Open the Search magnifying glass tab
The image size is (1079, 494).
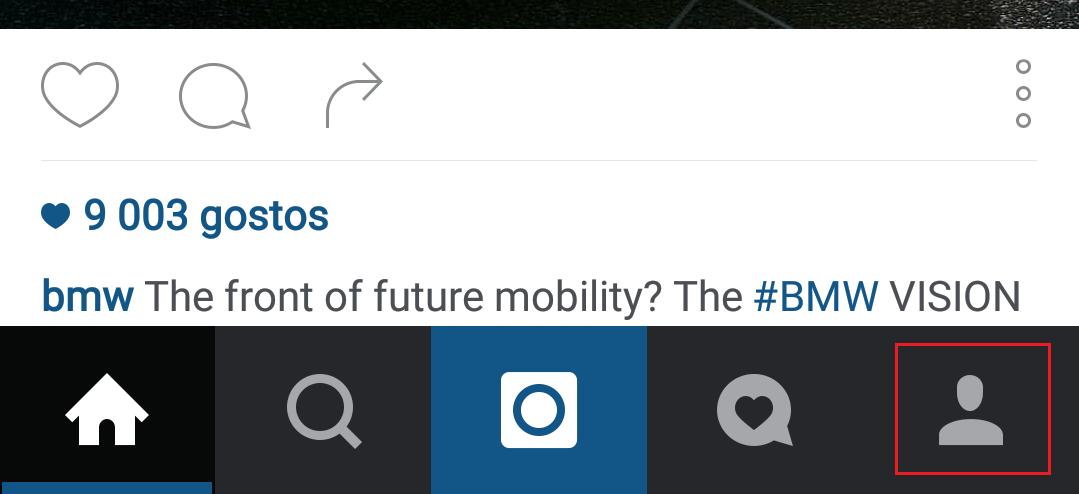(323, 410)
